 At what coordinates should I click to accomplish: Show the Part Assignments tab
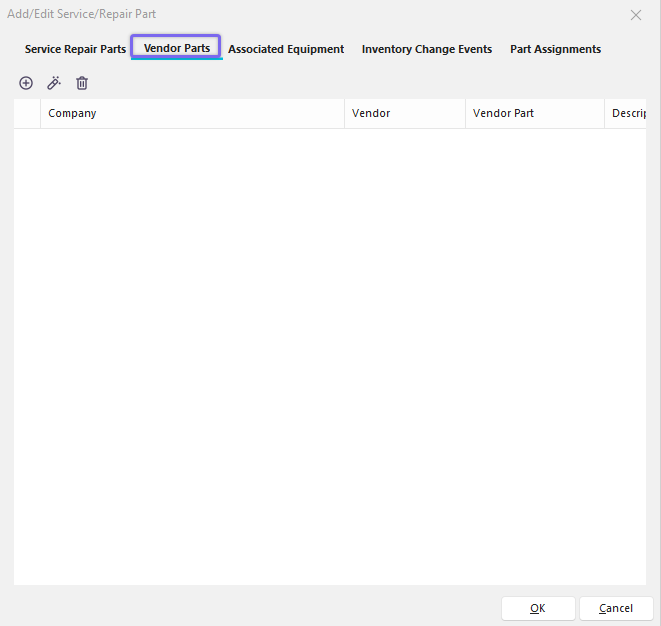tap(555, 49)
